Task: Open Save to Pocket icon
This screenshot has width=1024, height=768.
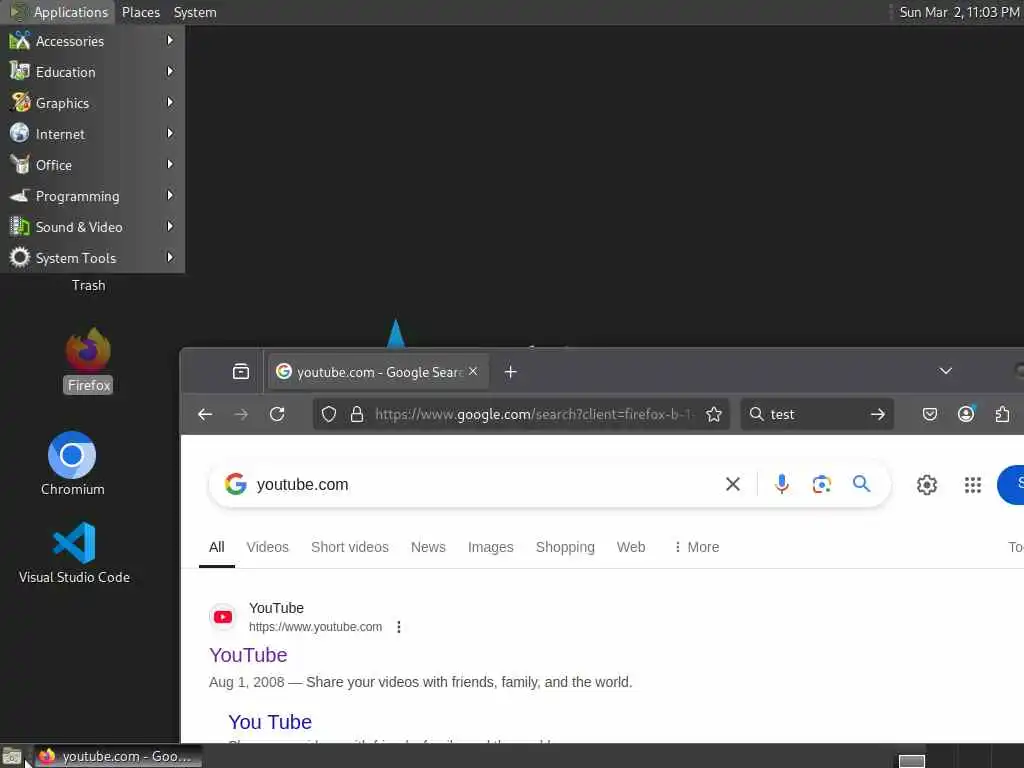Action: (930, 414)
